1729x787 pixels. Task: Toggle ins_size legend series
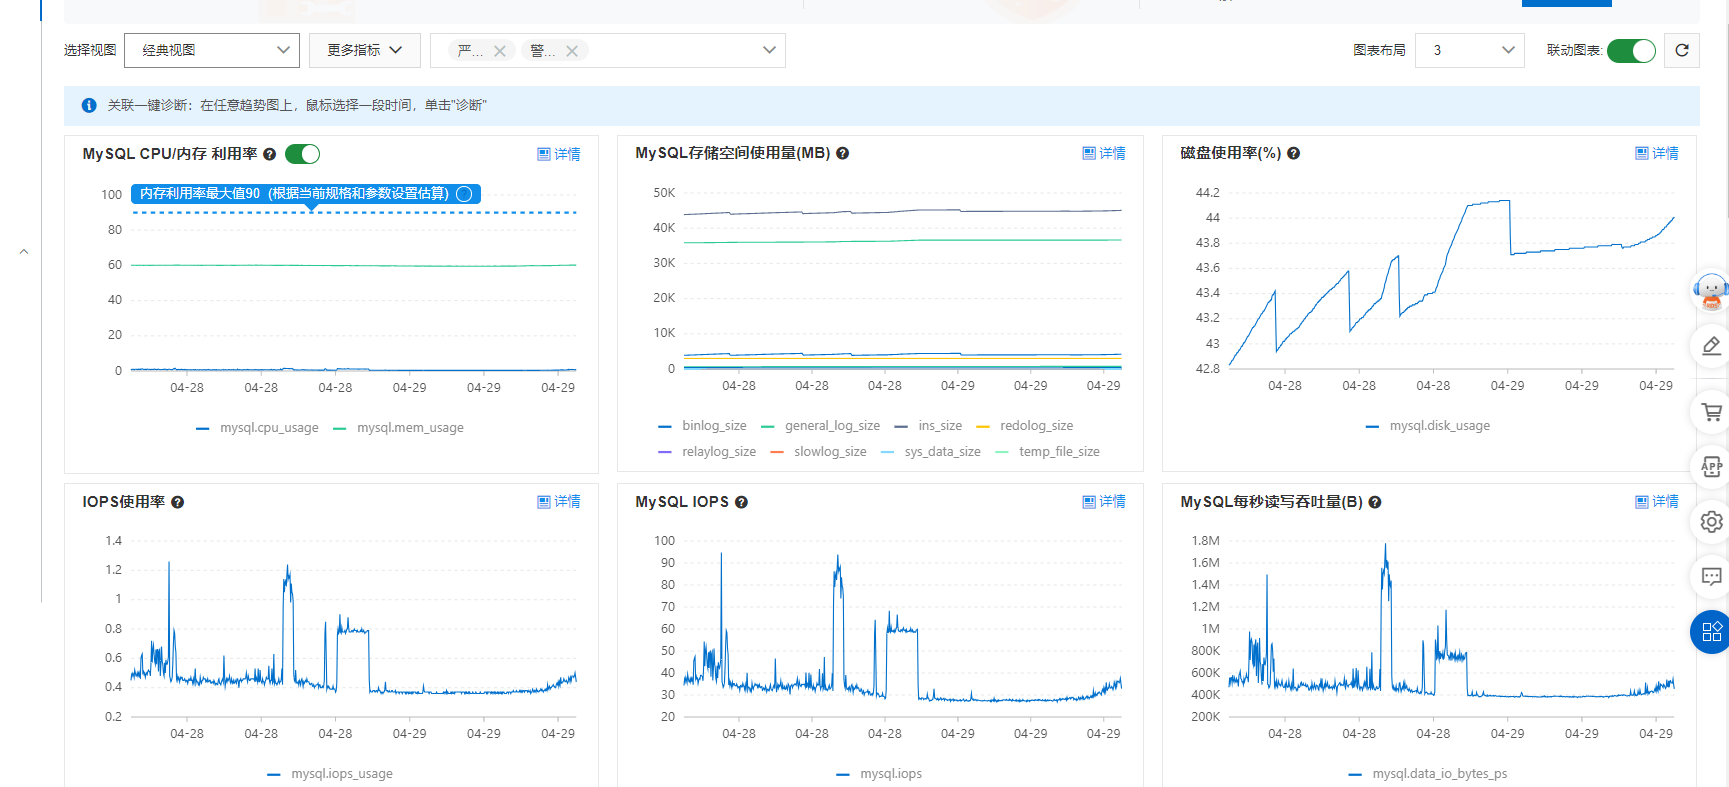point(928,426)
